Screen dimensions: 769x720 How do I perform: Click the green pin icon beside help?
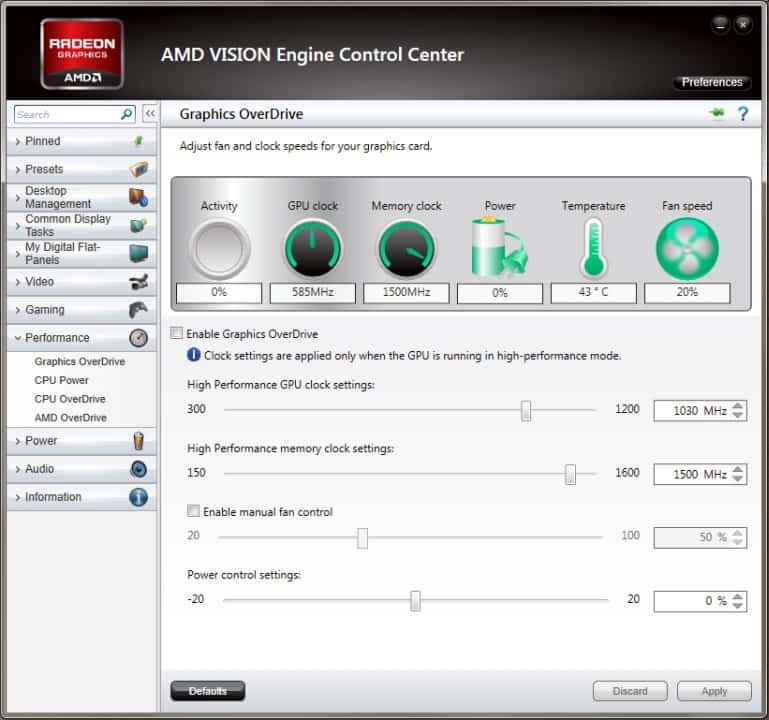pyautogui.click(x=716, y=114)
